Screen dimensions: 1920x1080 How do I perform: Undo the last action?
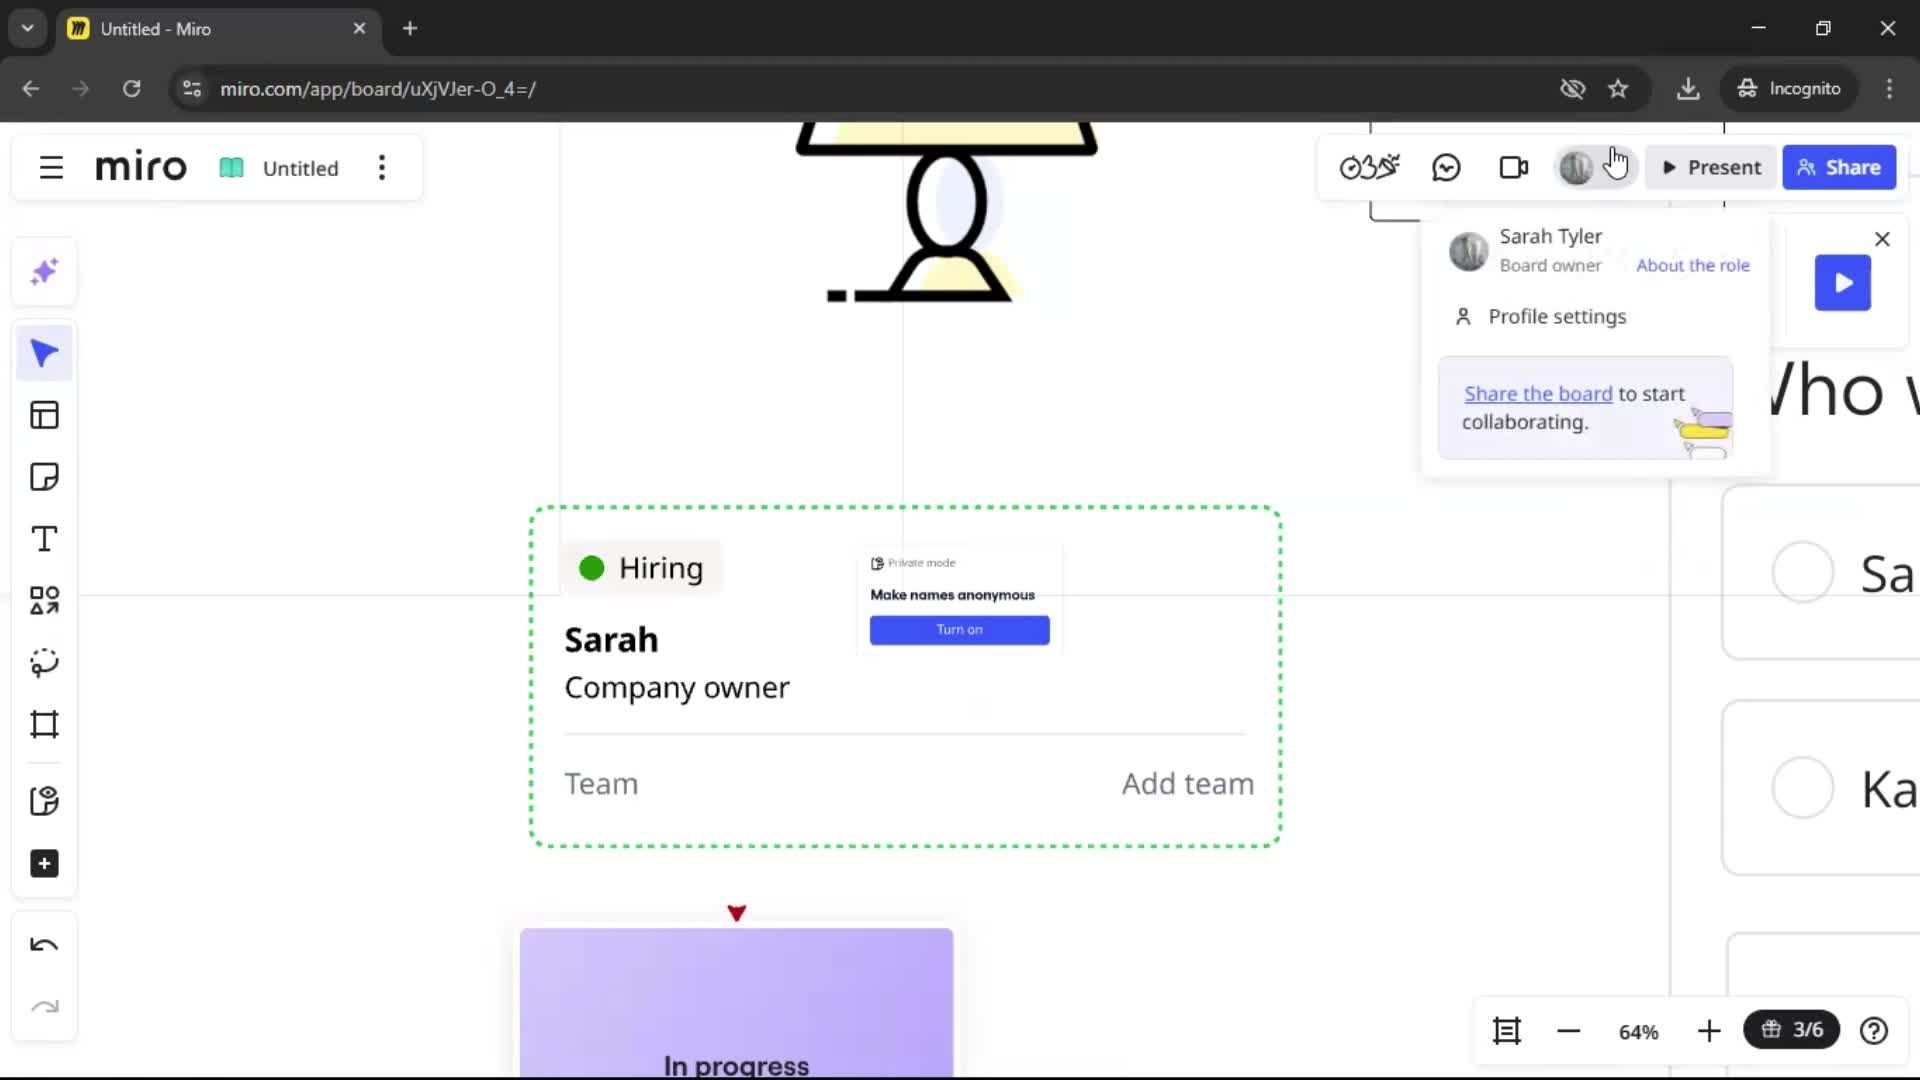[44, 945]
